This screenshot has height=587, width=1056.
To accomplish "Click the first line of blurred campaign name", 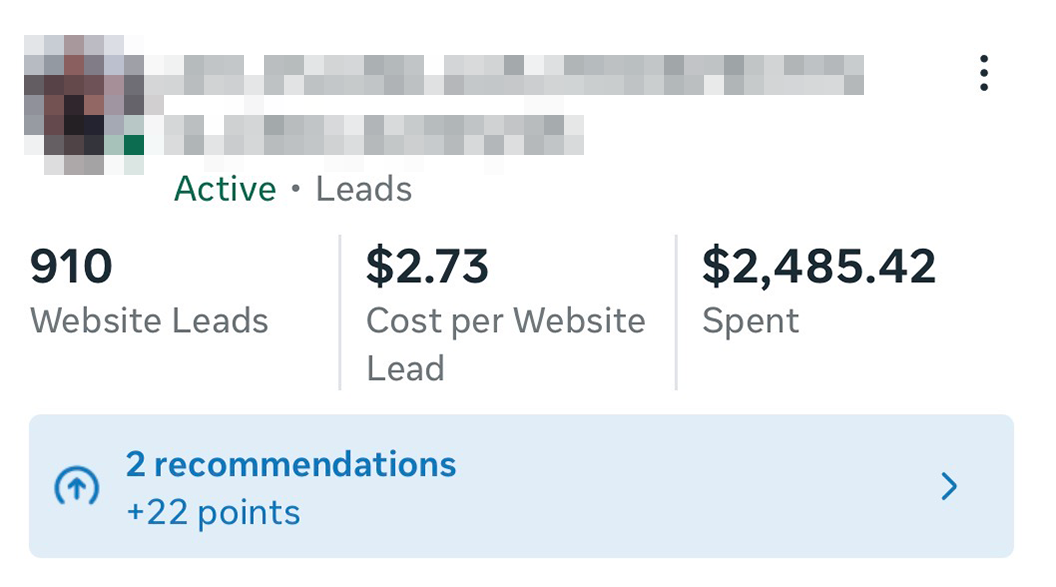I will click(x=510, y=74).
